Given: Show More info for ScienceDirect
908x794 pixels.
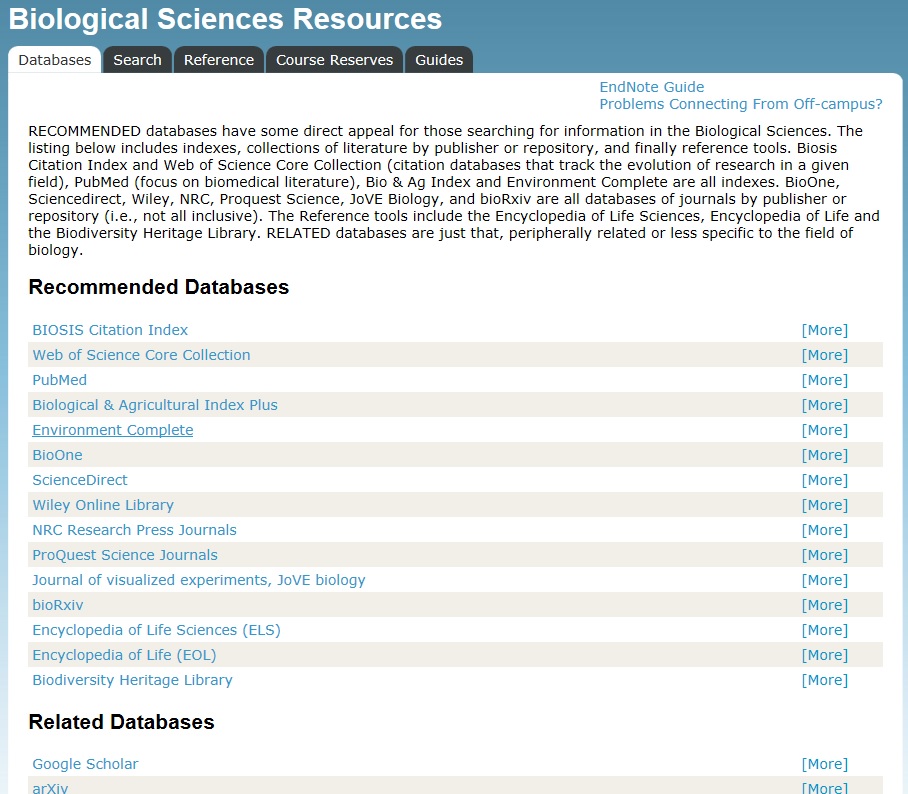Looking at the screenshot, I should (825, 480).
